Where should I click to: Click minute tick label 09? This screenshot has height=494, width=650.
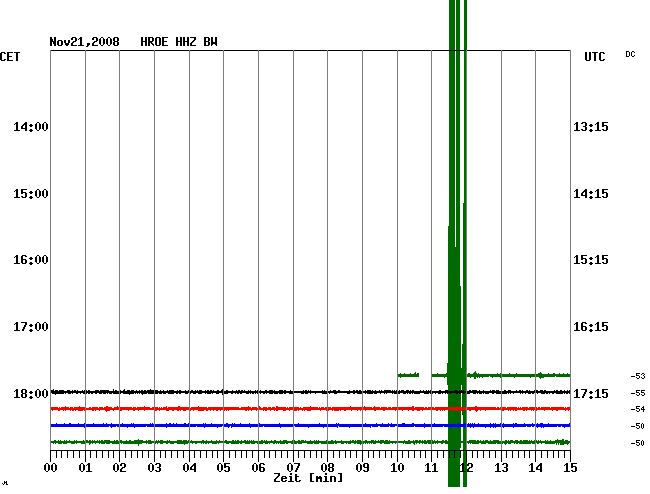(362, 468)
